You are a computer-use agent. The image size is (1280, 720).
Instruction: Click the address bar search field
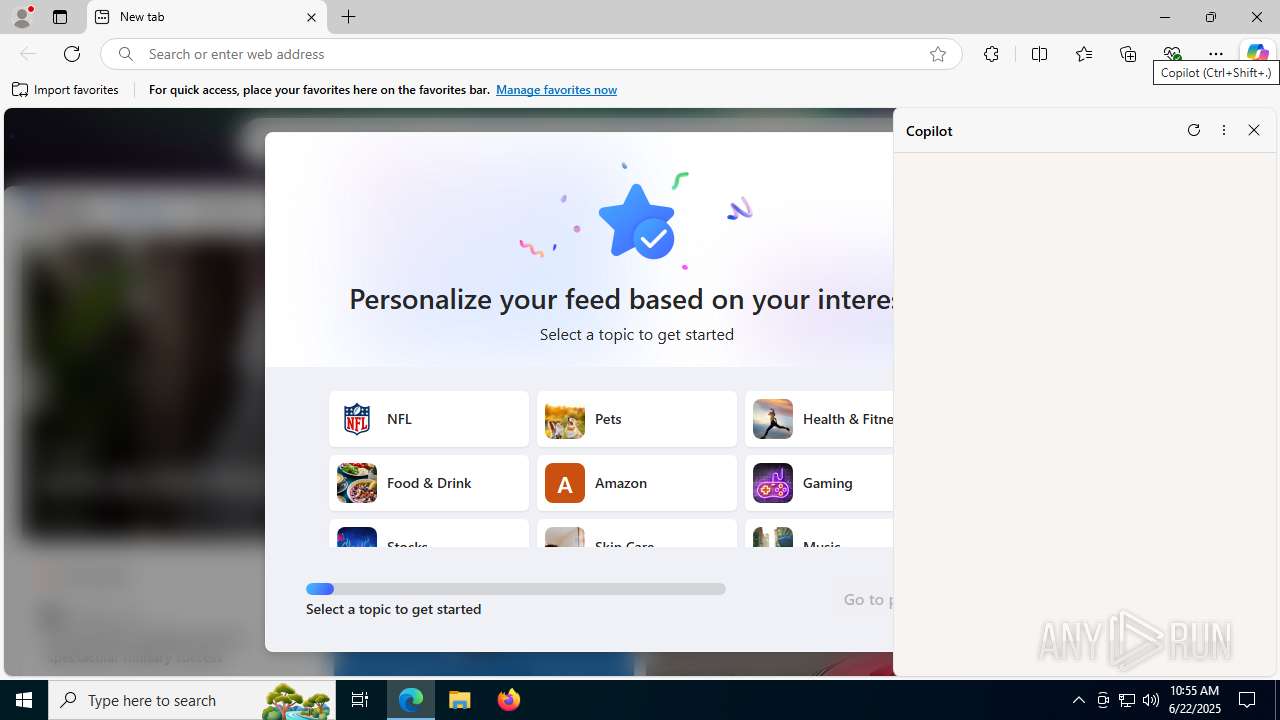click(x=530, y=54)
